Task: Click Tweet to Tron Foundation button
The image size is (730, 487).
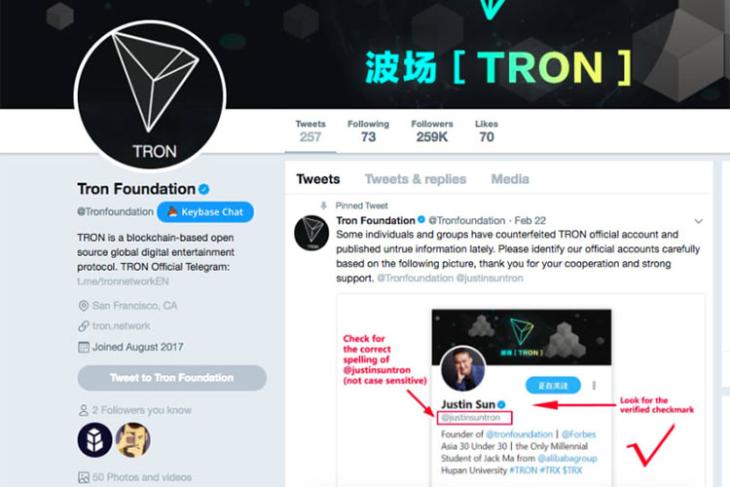Action: click(172, 378)
